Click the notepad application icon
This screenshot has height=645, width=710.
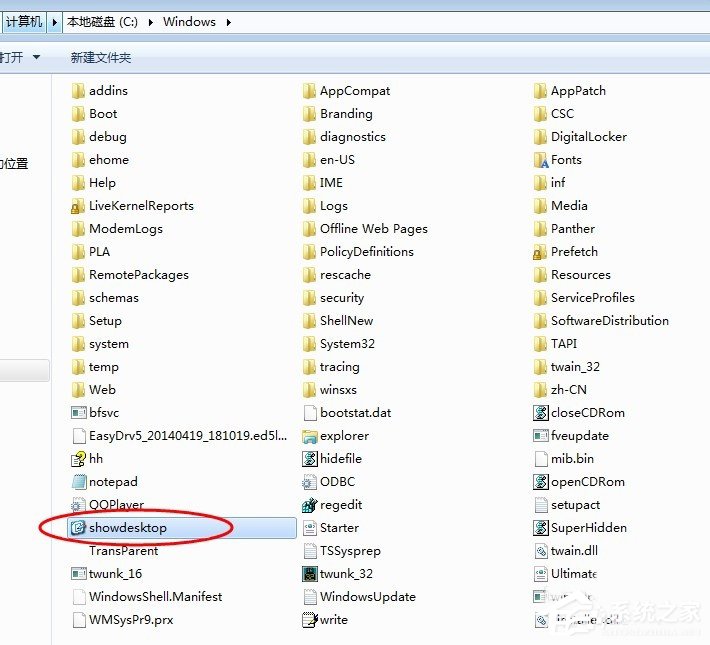click(79, 481)
